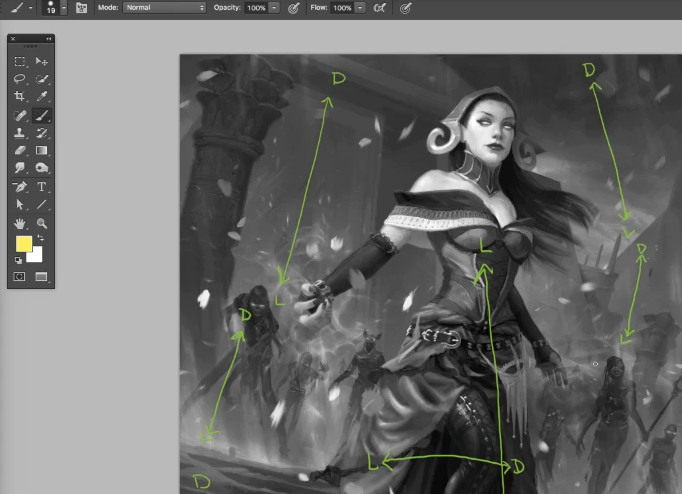The image size is (682, 494).
Task: Click the Flow 100% value field
Action: click(342, 8)
